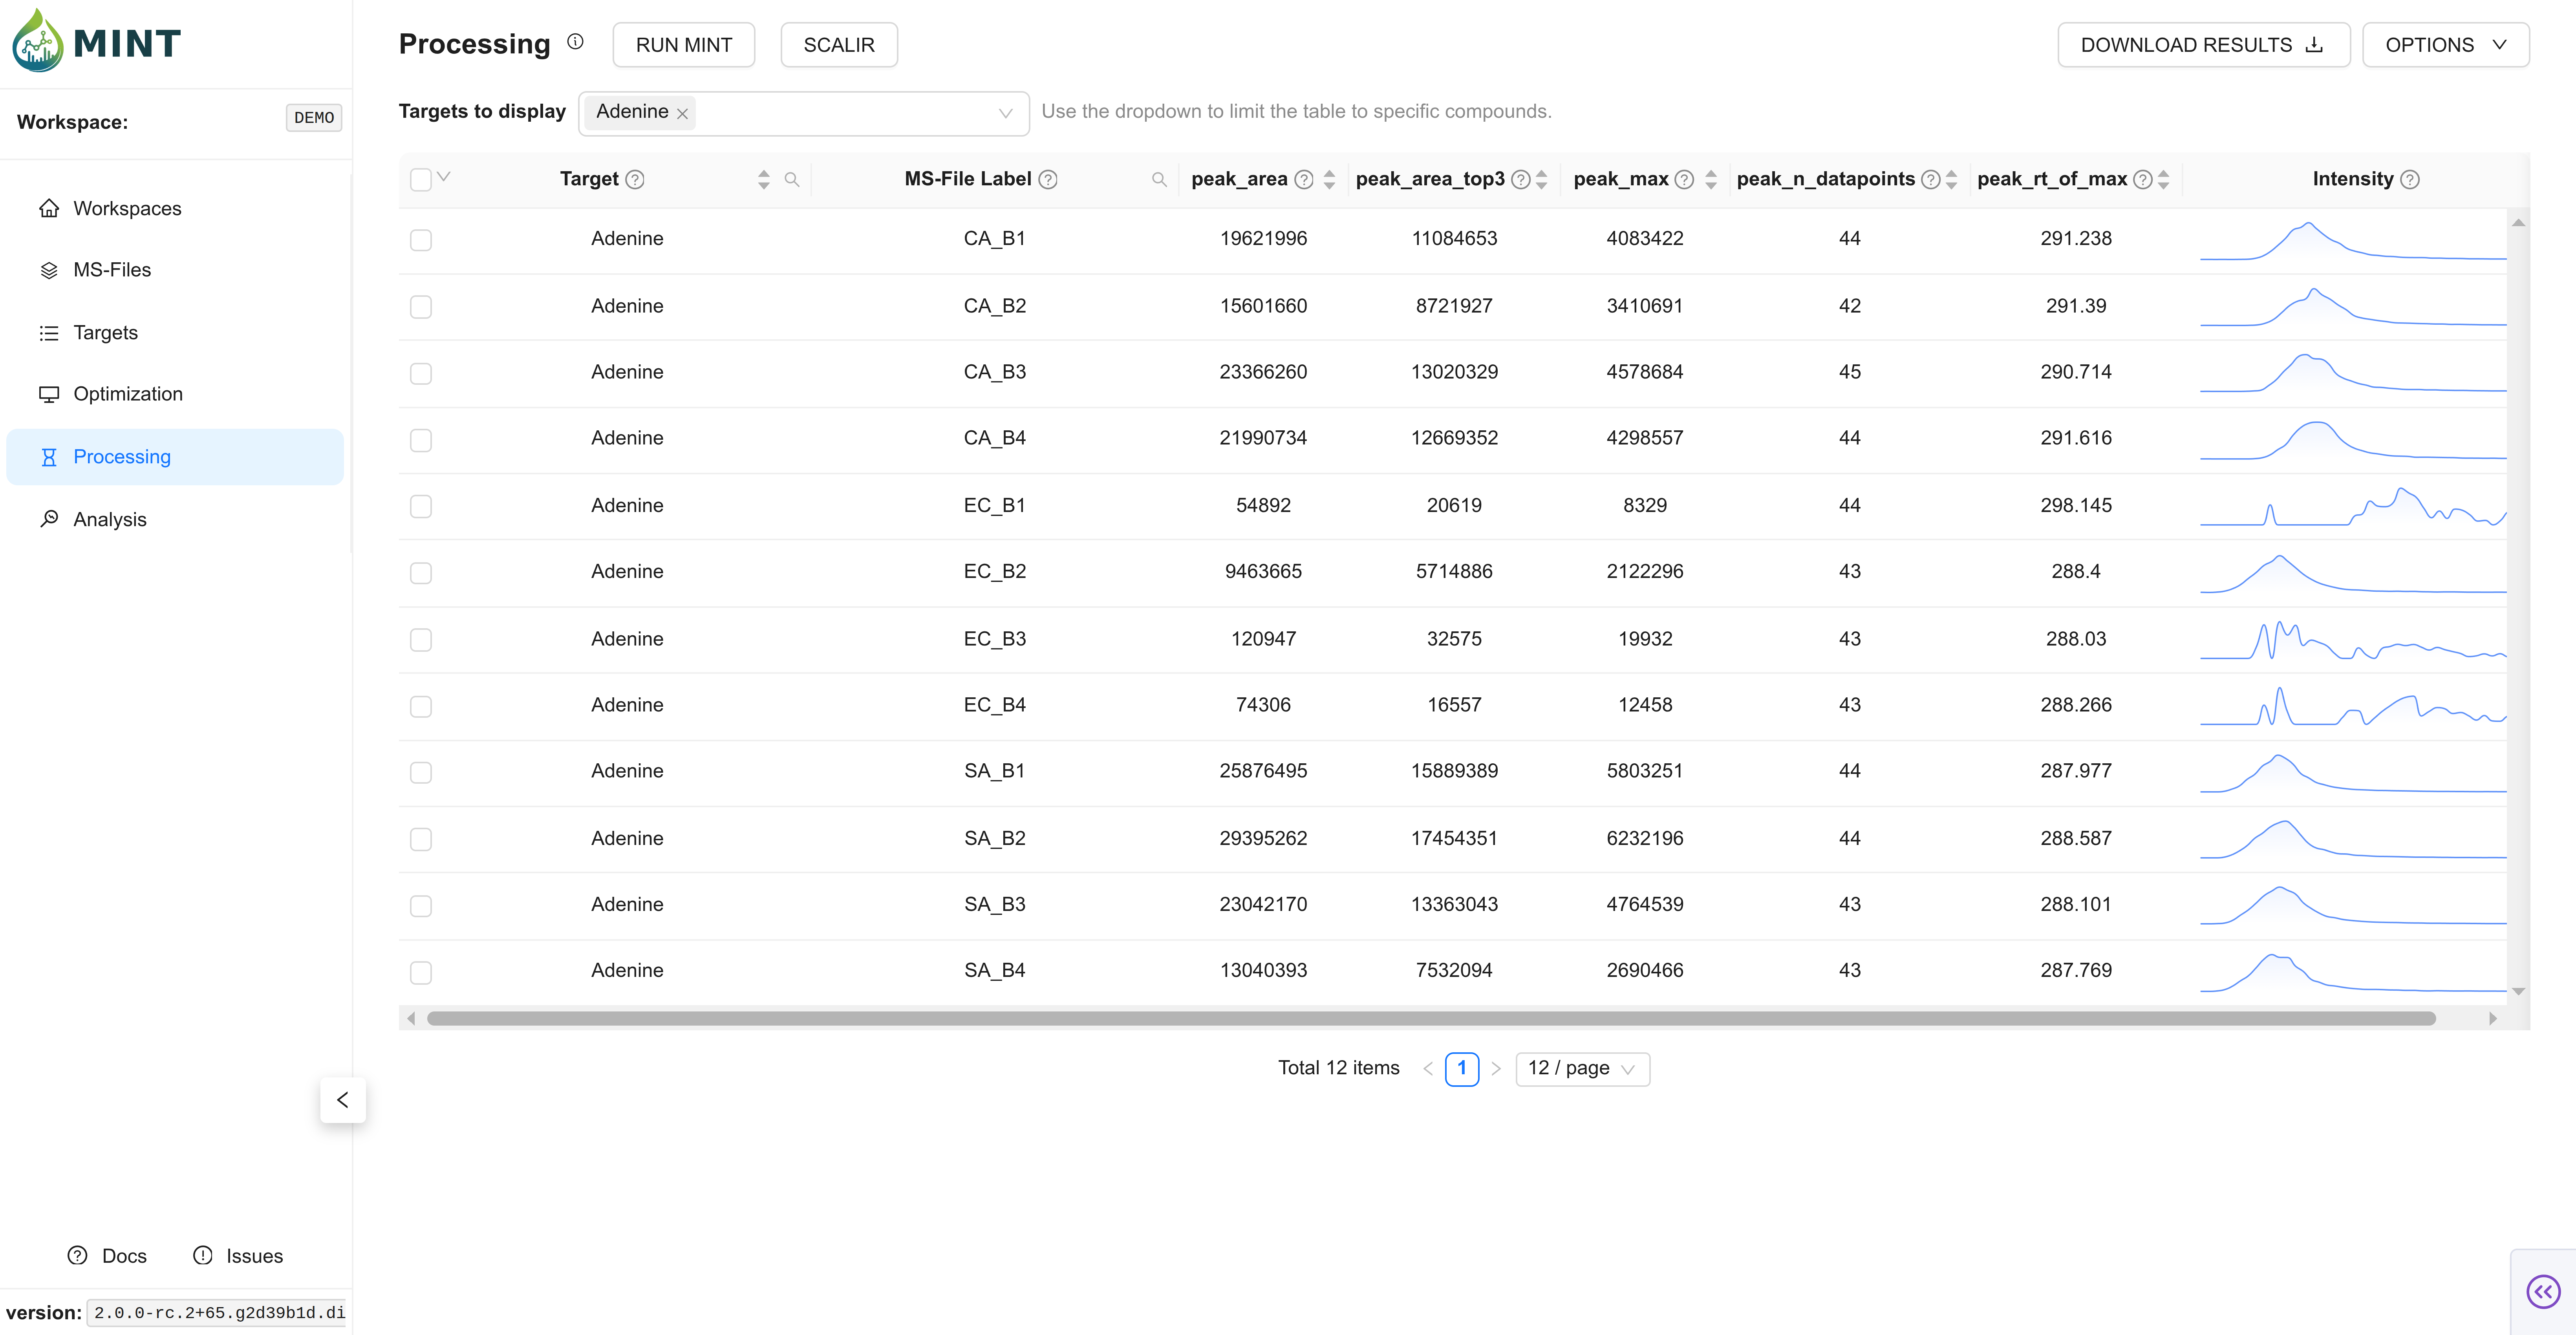Check the select-all checkbox in table header

(421, 180)
